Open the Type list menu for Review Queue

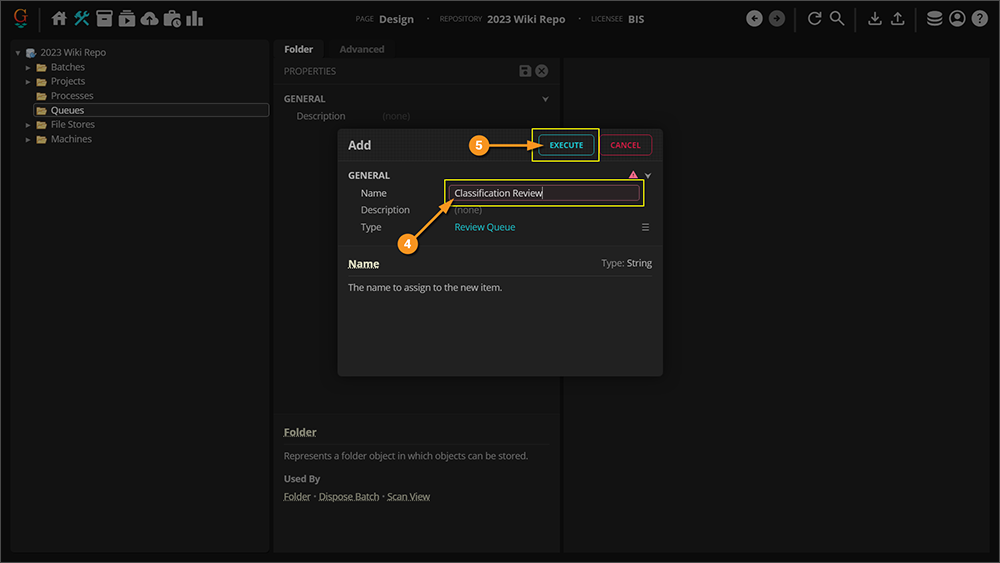pos(646,228)
